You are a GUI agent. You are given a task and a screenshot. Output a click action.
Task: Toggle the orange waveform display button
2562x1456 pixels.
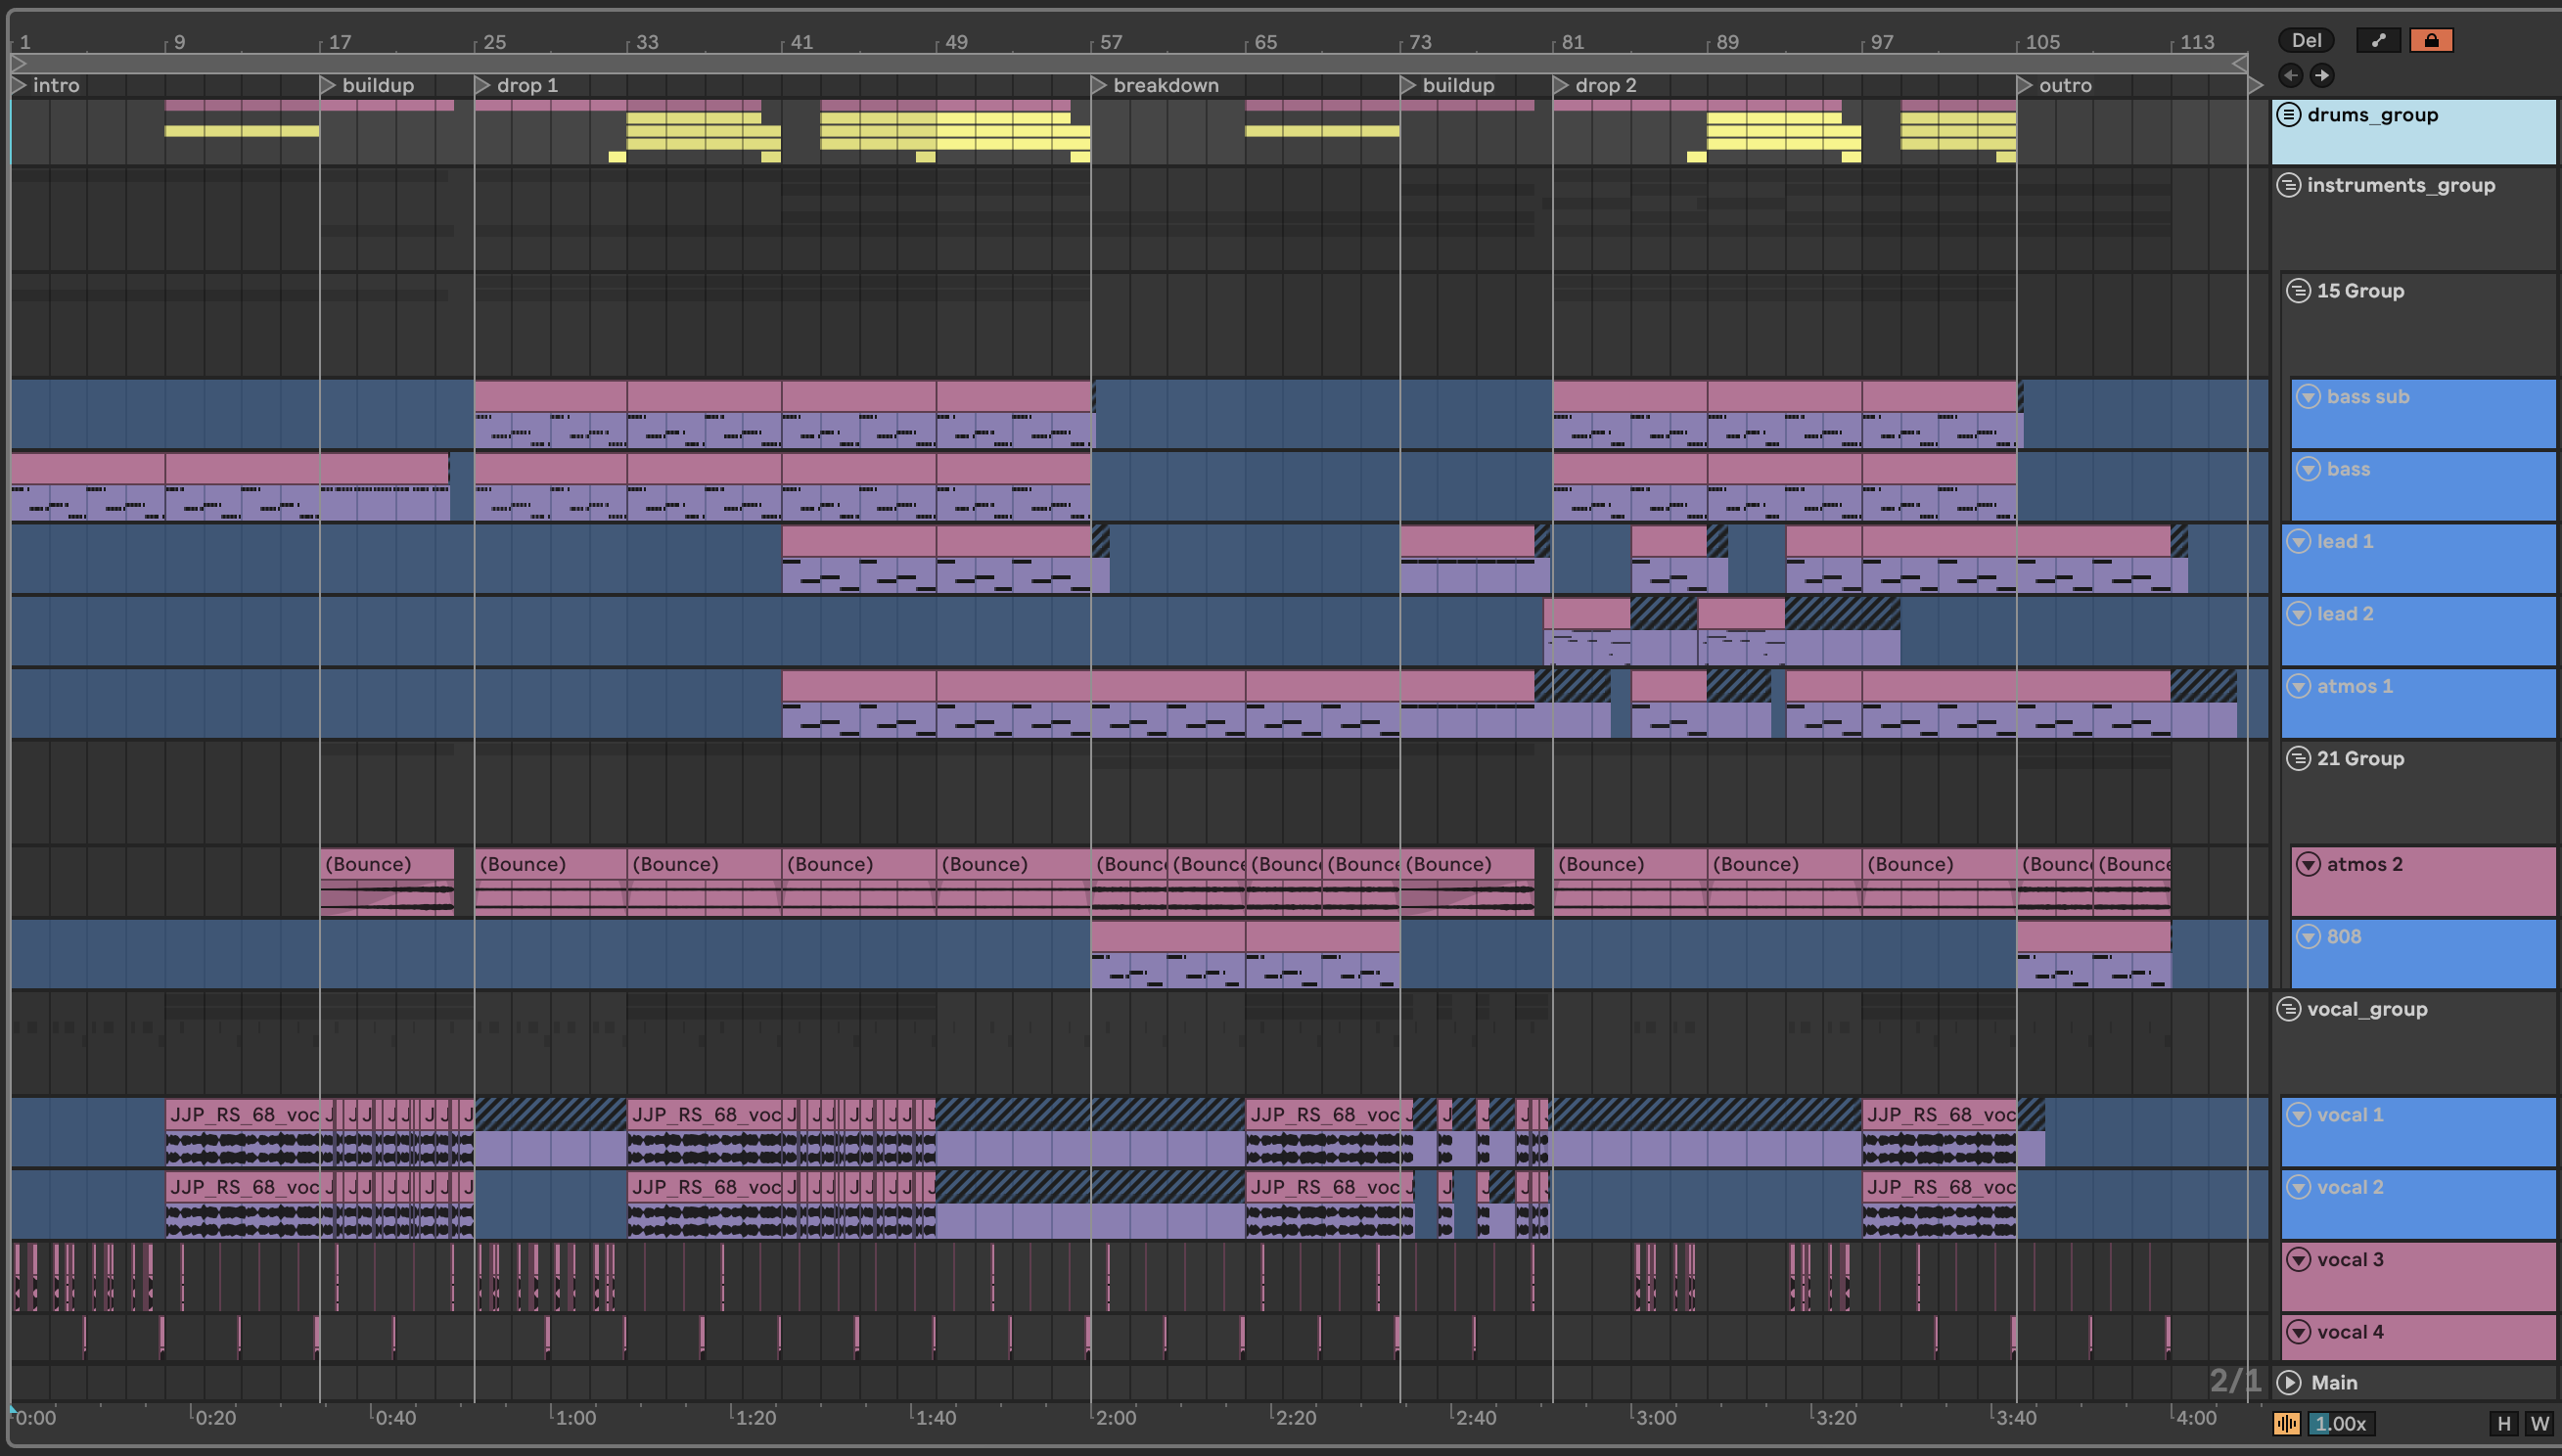(x=2286, y=1424)
